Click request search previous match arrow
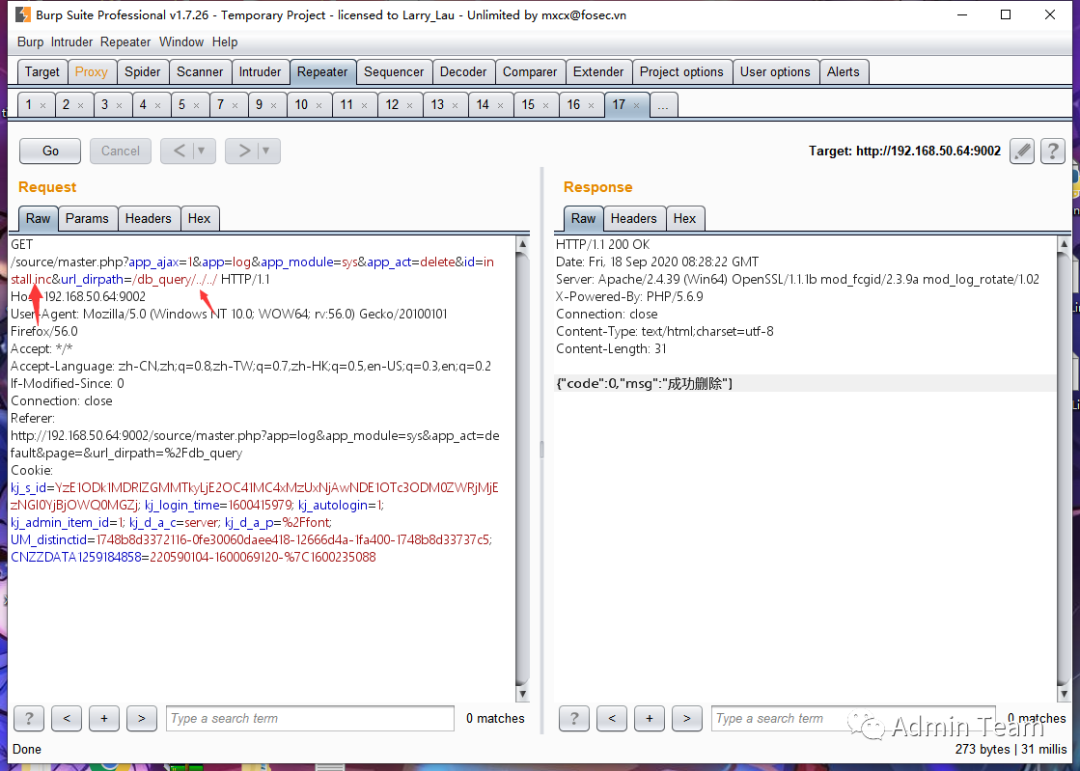Viewport: 1080px width, 771px height. tap(67, 718)
